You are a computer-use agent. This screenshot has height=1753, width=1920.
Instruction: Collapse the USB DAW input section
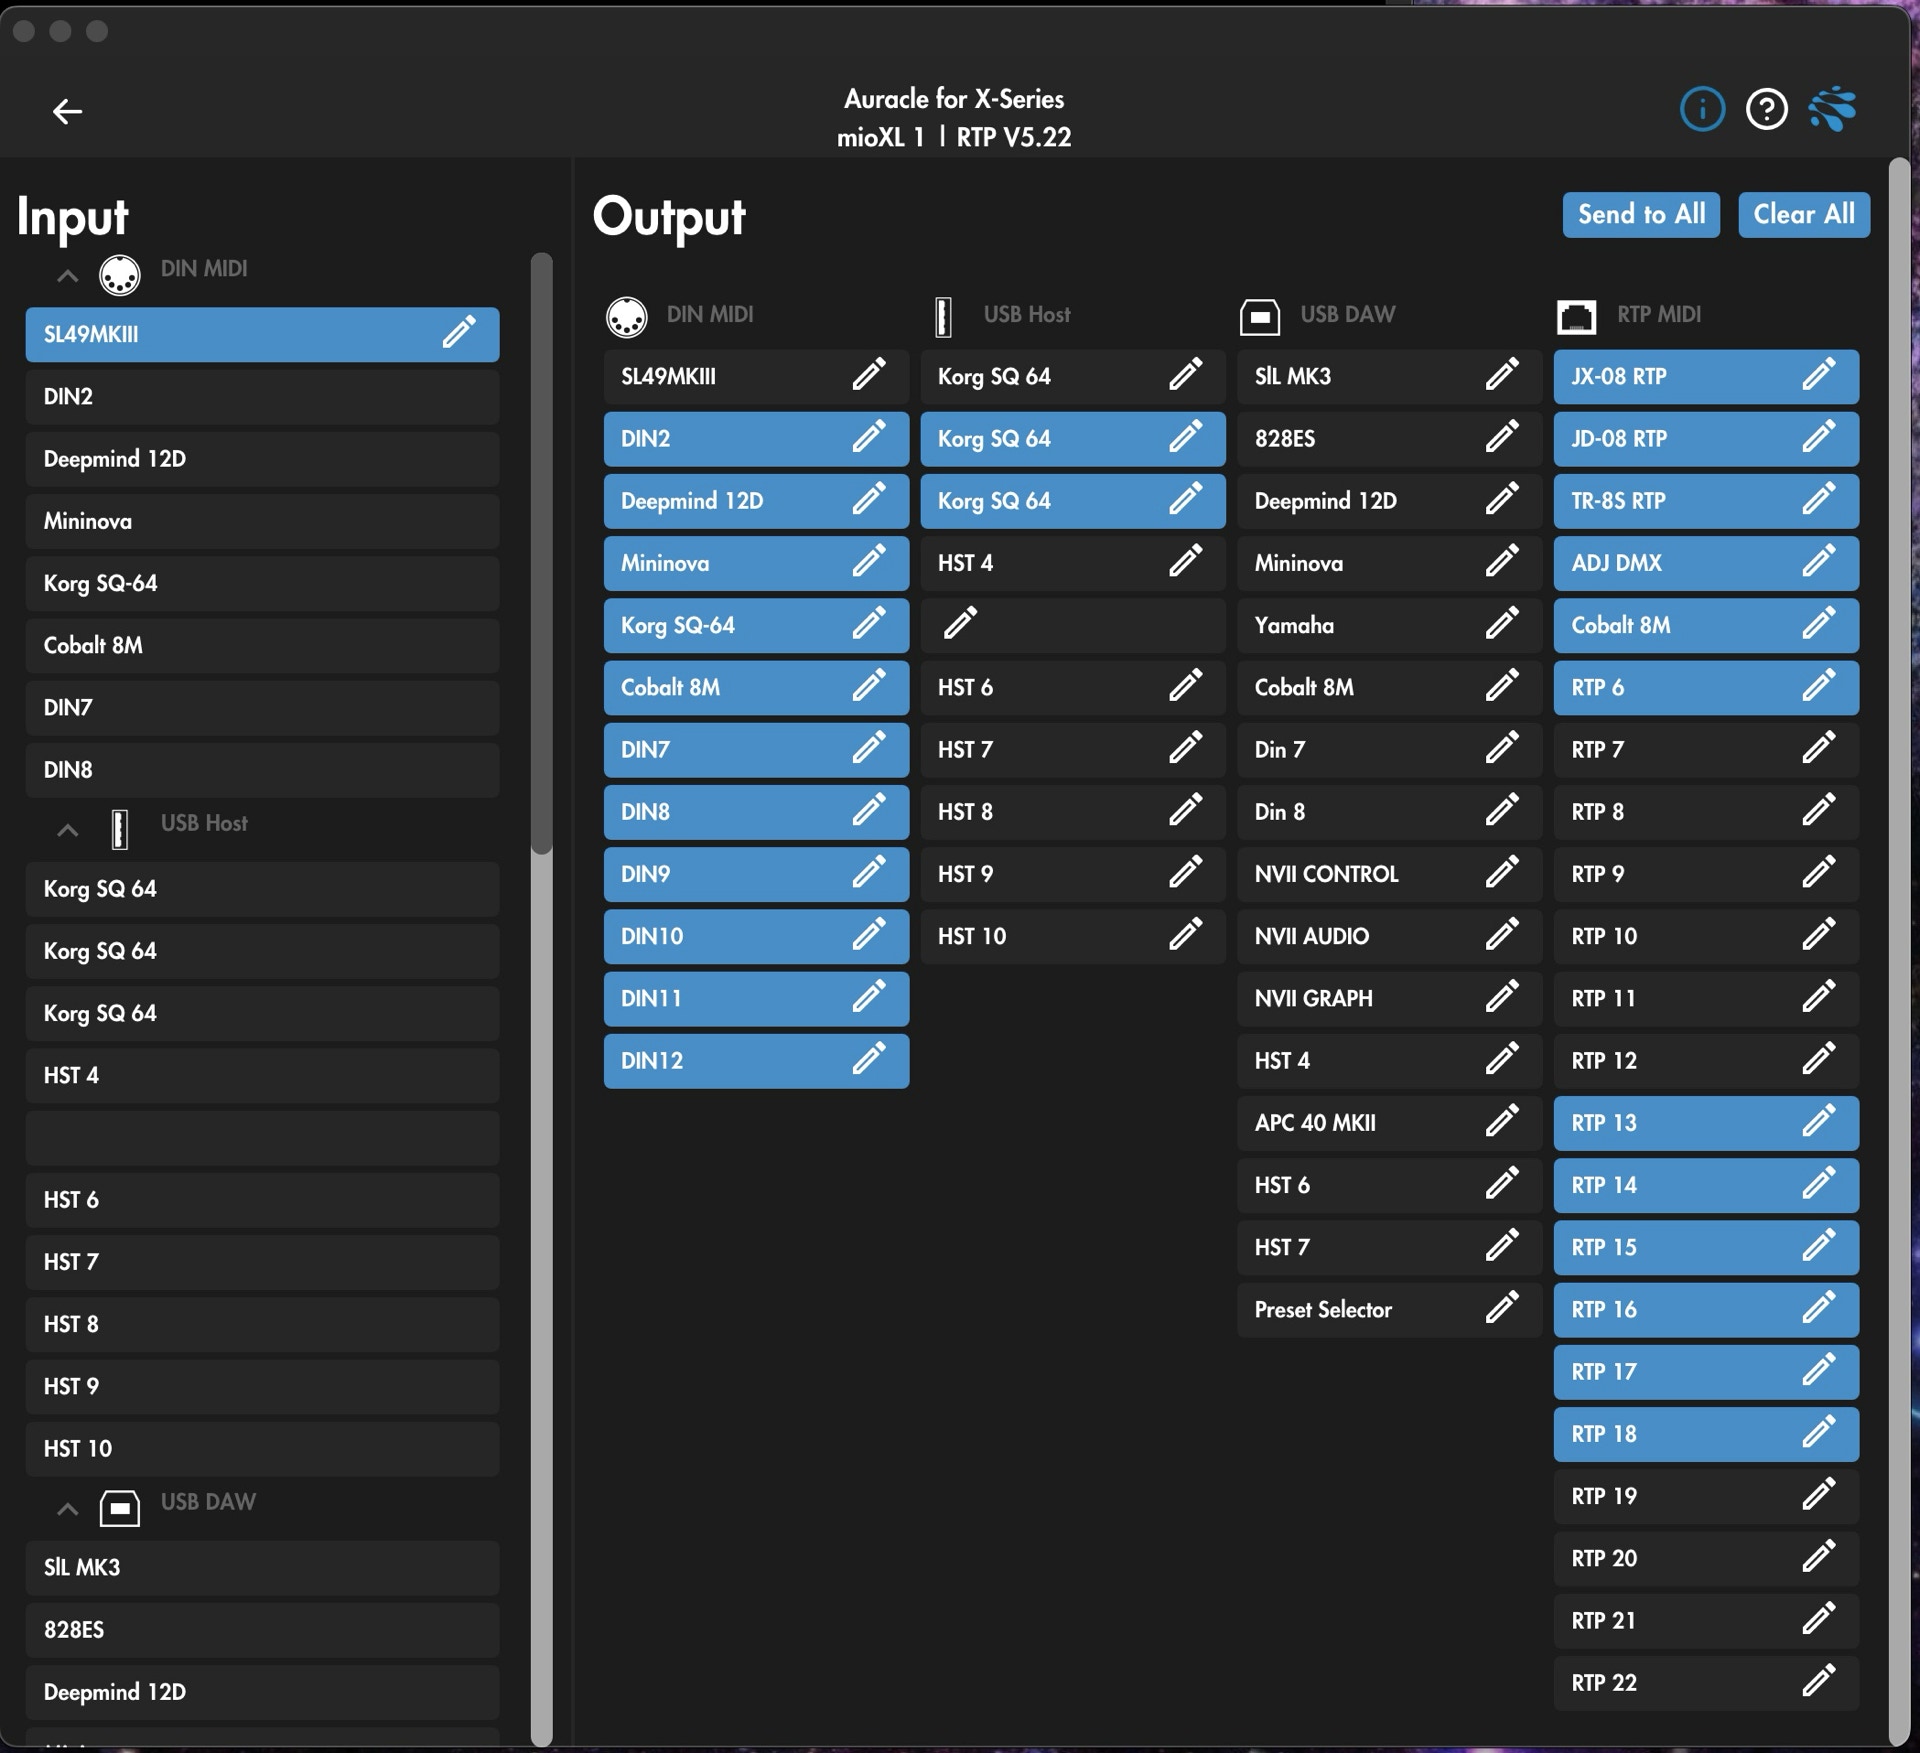[67, 1509]
